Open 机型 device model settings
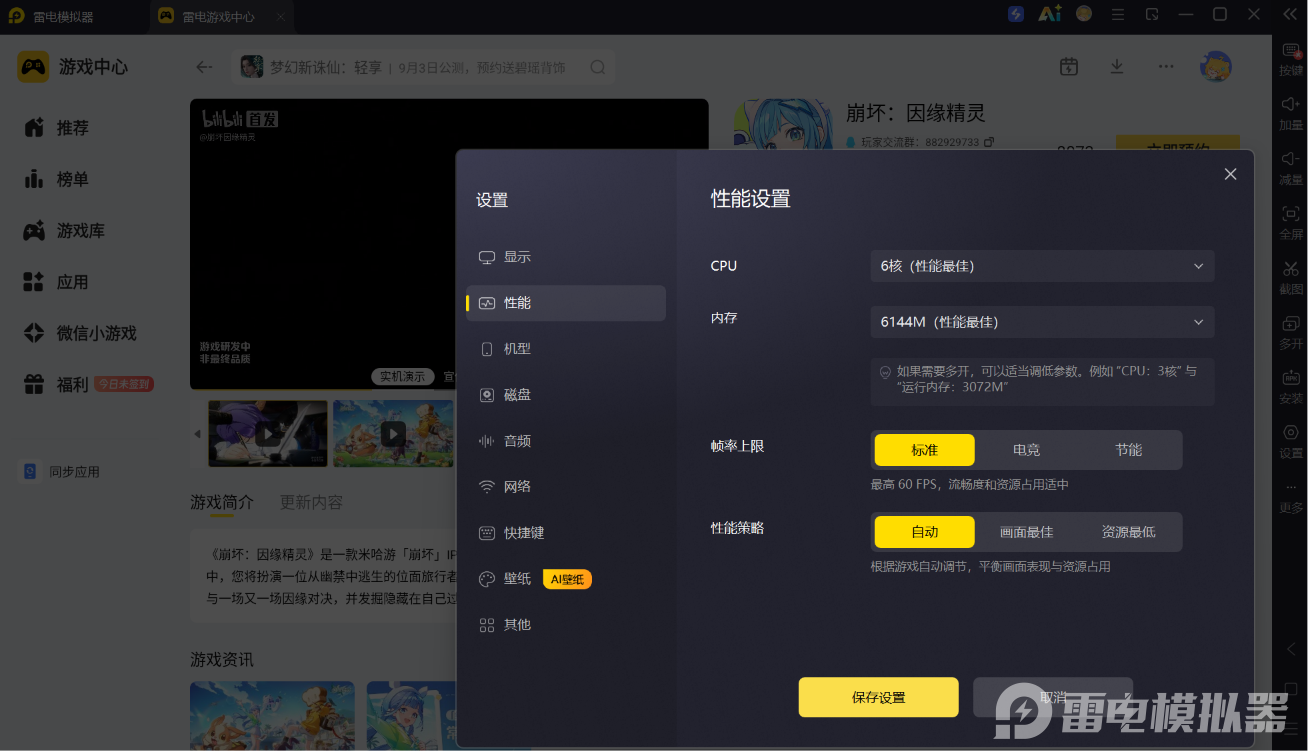 tap(566, 349)
